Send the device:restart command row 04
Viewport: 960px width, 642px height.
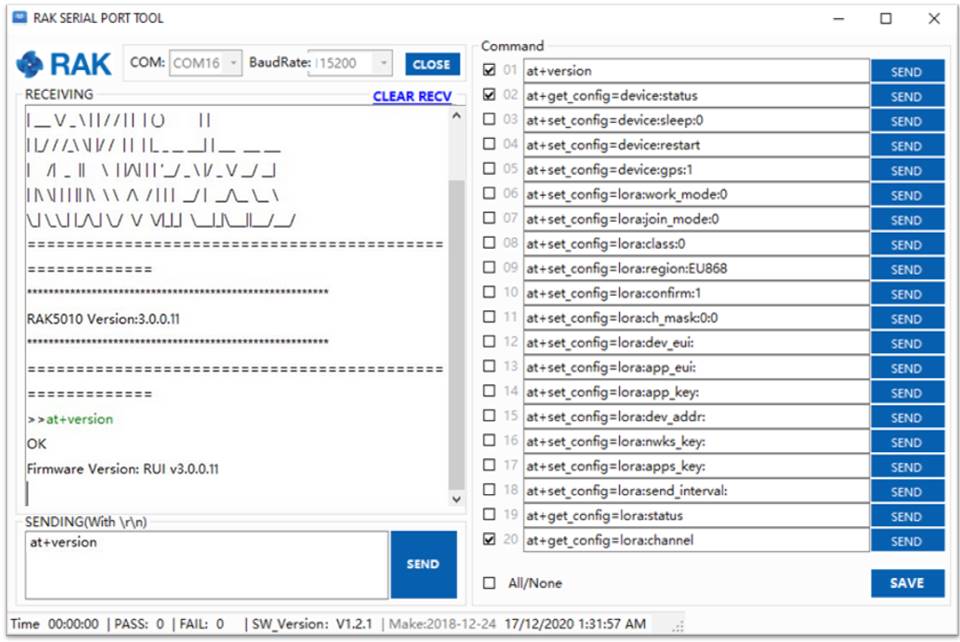[907, 146]
